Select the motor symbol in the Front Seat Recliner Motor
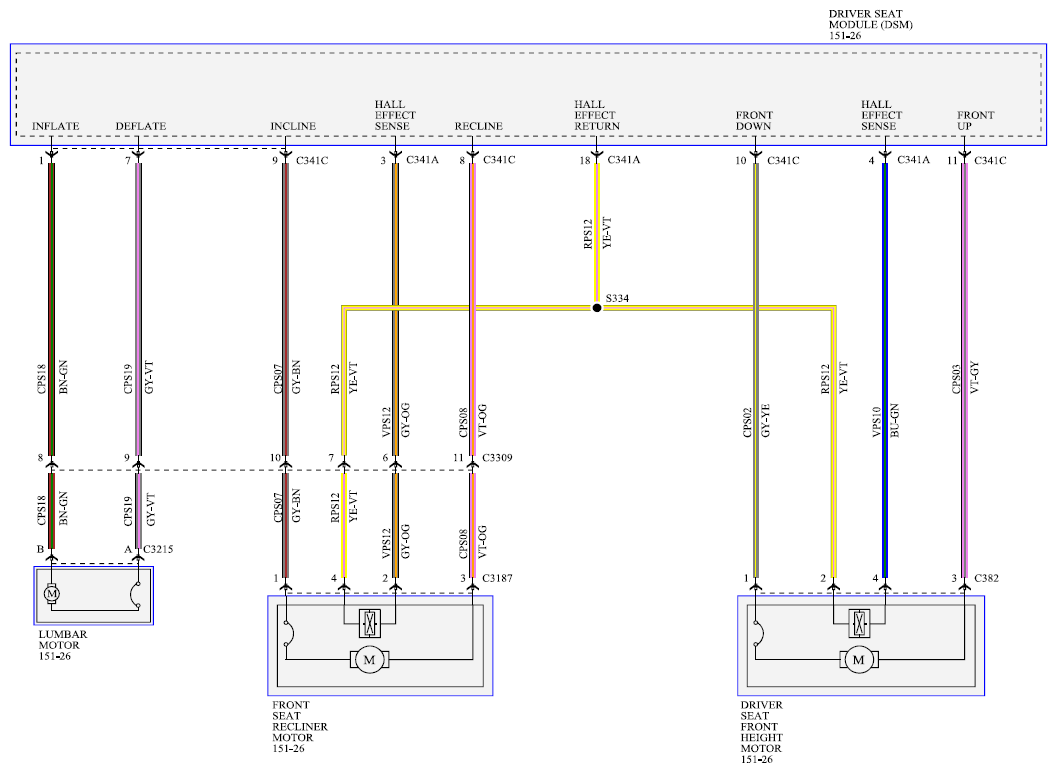The height and width of the screenshot is (772, 1057). click(x=369, y=659)
